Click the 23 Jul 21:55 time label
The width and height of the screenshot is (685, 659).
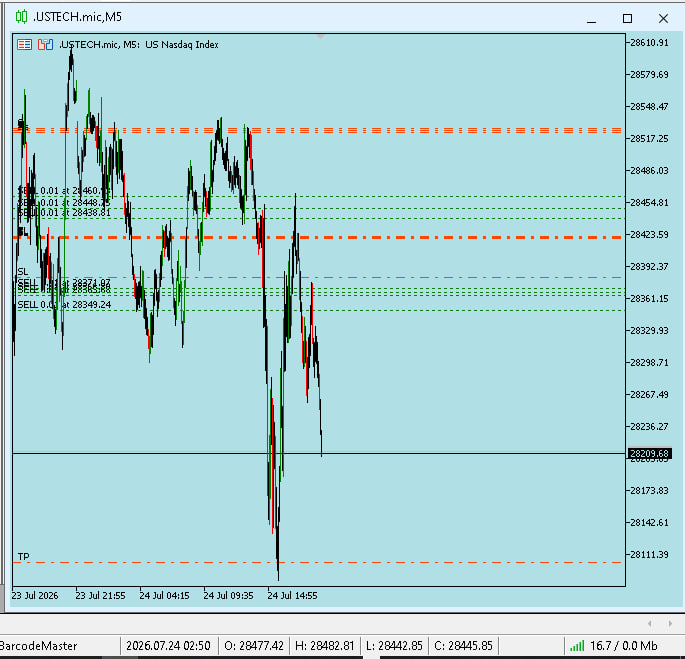[100, 596]
